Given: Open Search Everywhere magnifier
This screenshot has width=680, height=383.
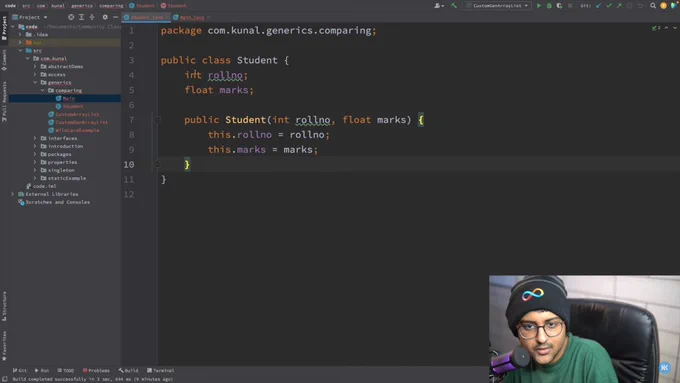Looking at the screenshot, I should 653,6.
